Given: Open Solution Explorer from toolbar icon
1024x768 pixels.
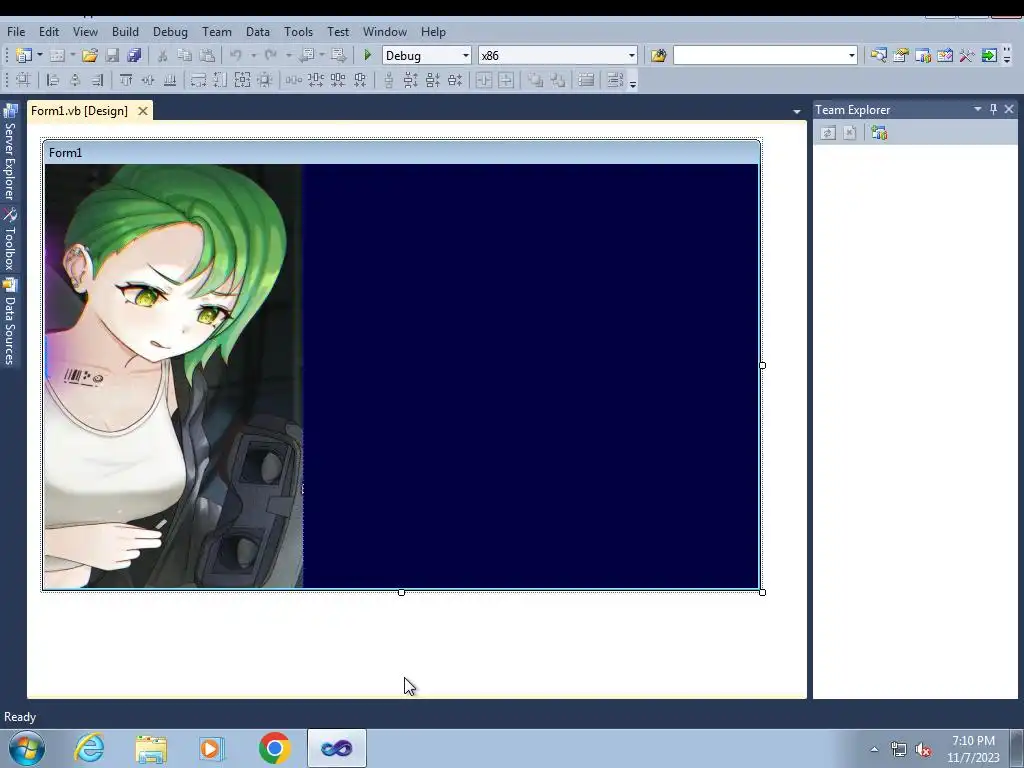Looking at the screenshot, I should tap(878, 56).
